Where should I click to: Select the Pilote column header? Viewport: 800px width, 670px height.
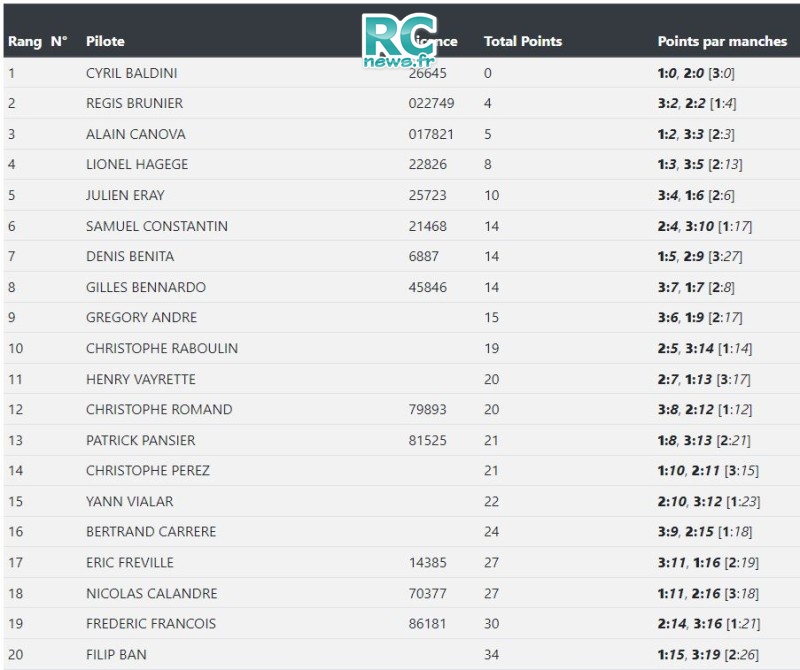coord(105,41)
